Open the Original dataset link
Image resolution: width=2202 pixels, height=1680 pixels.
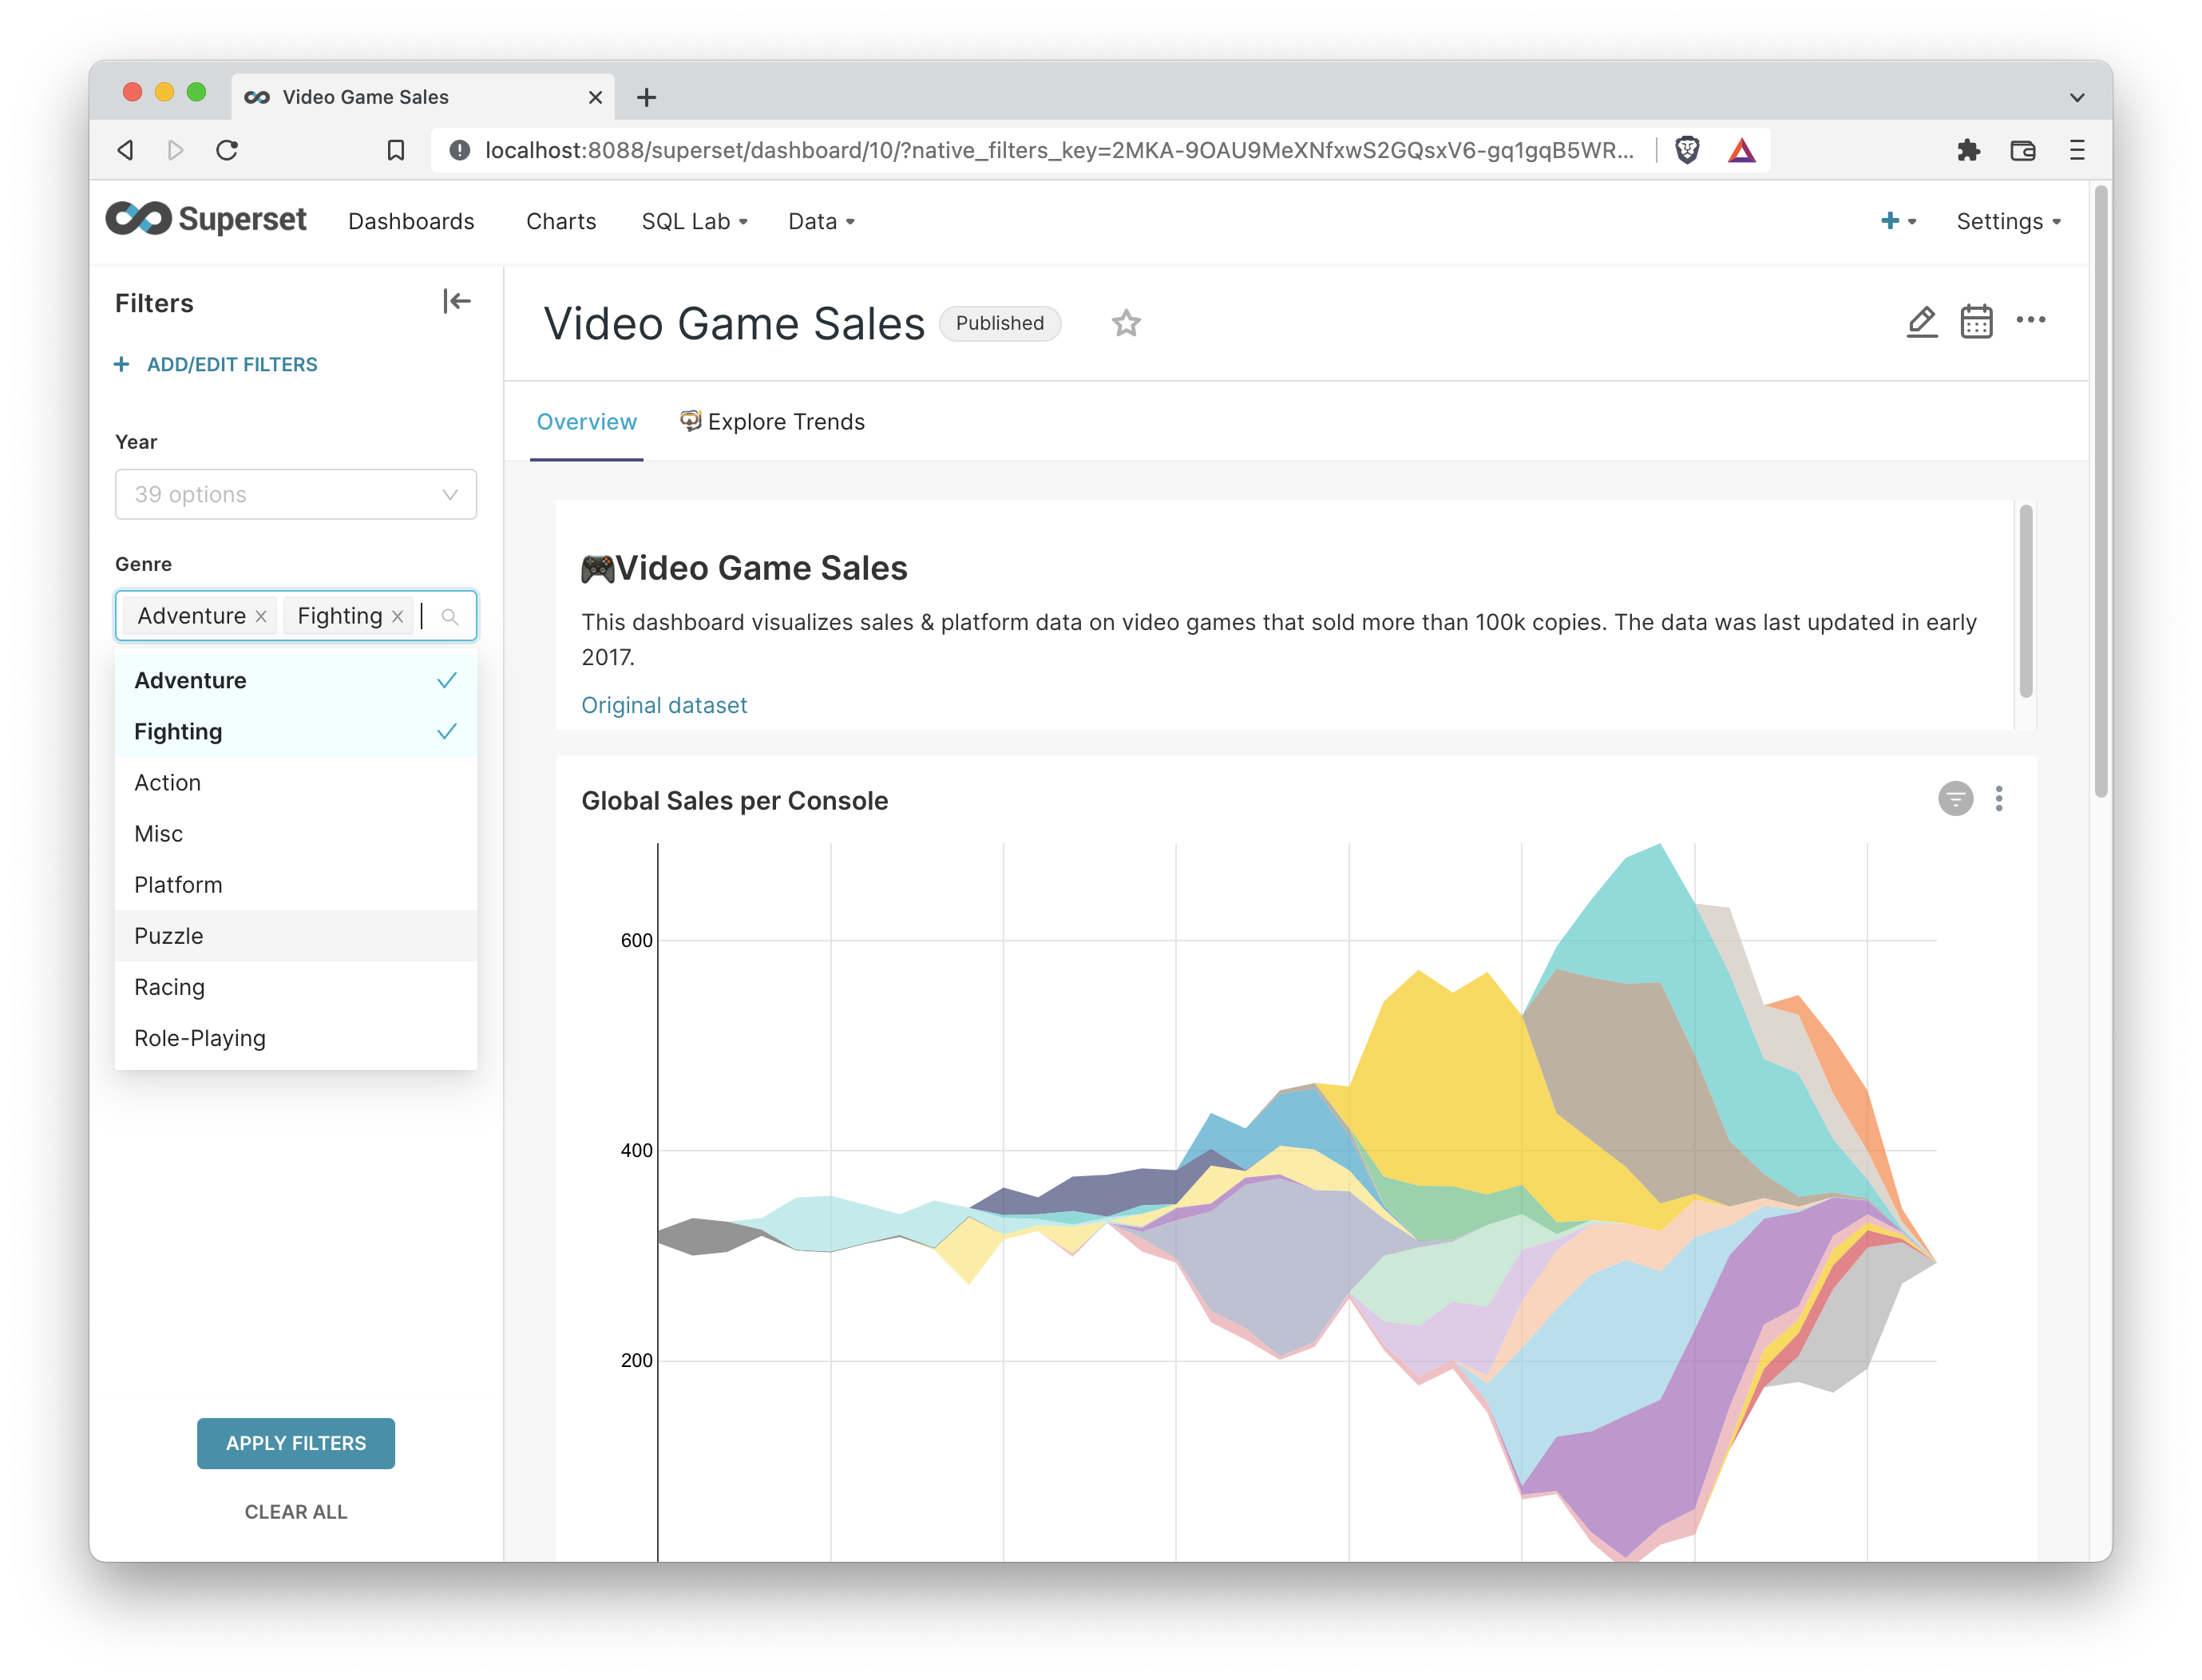pyautogui.click(x=664, y=705)
